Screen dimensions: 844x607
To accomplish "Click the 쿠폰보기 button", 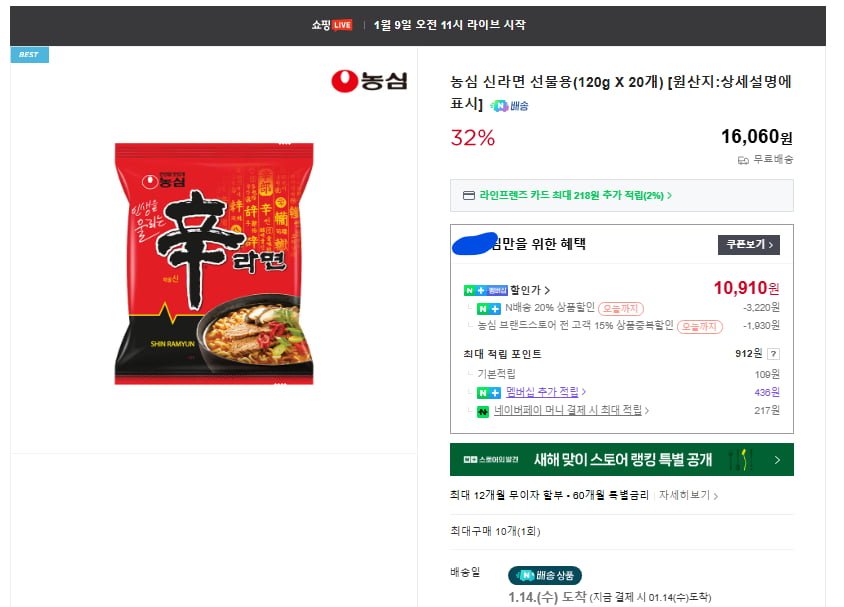I will tap(748, 244).
